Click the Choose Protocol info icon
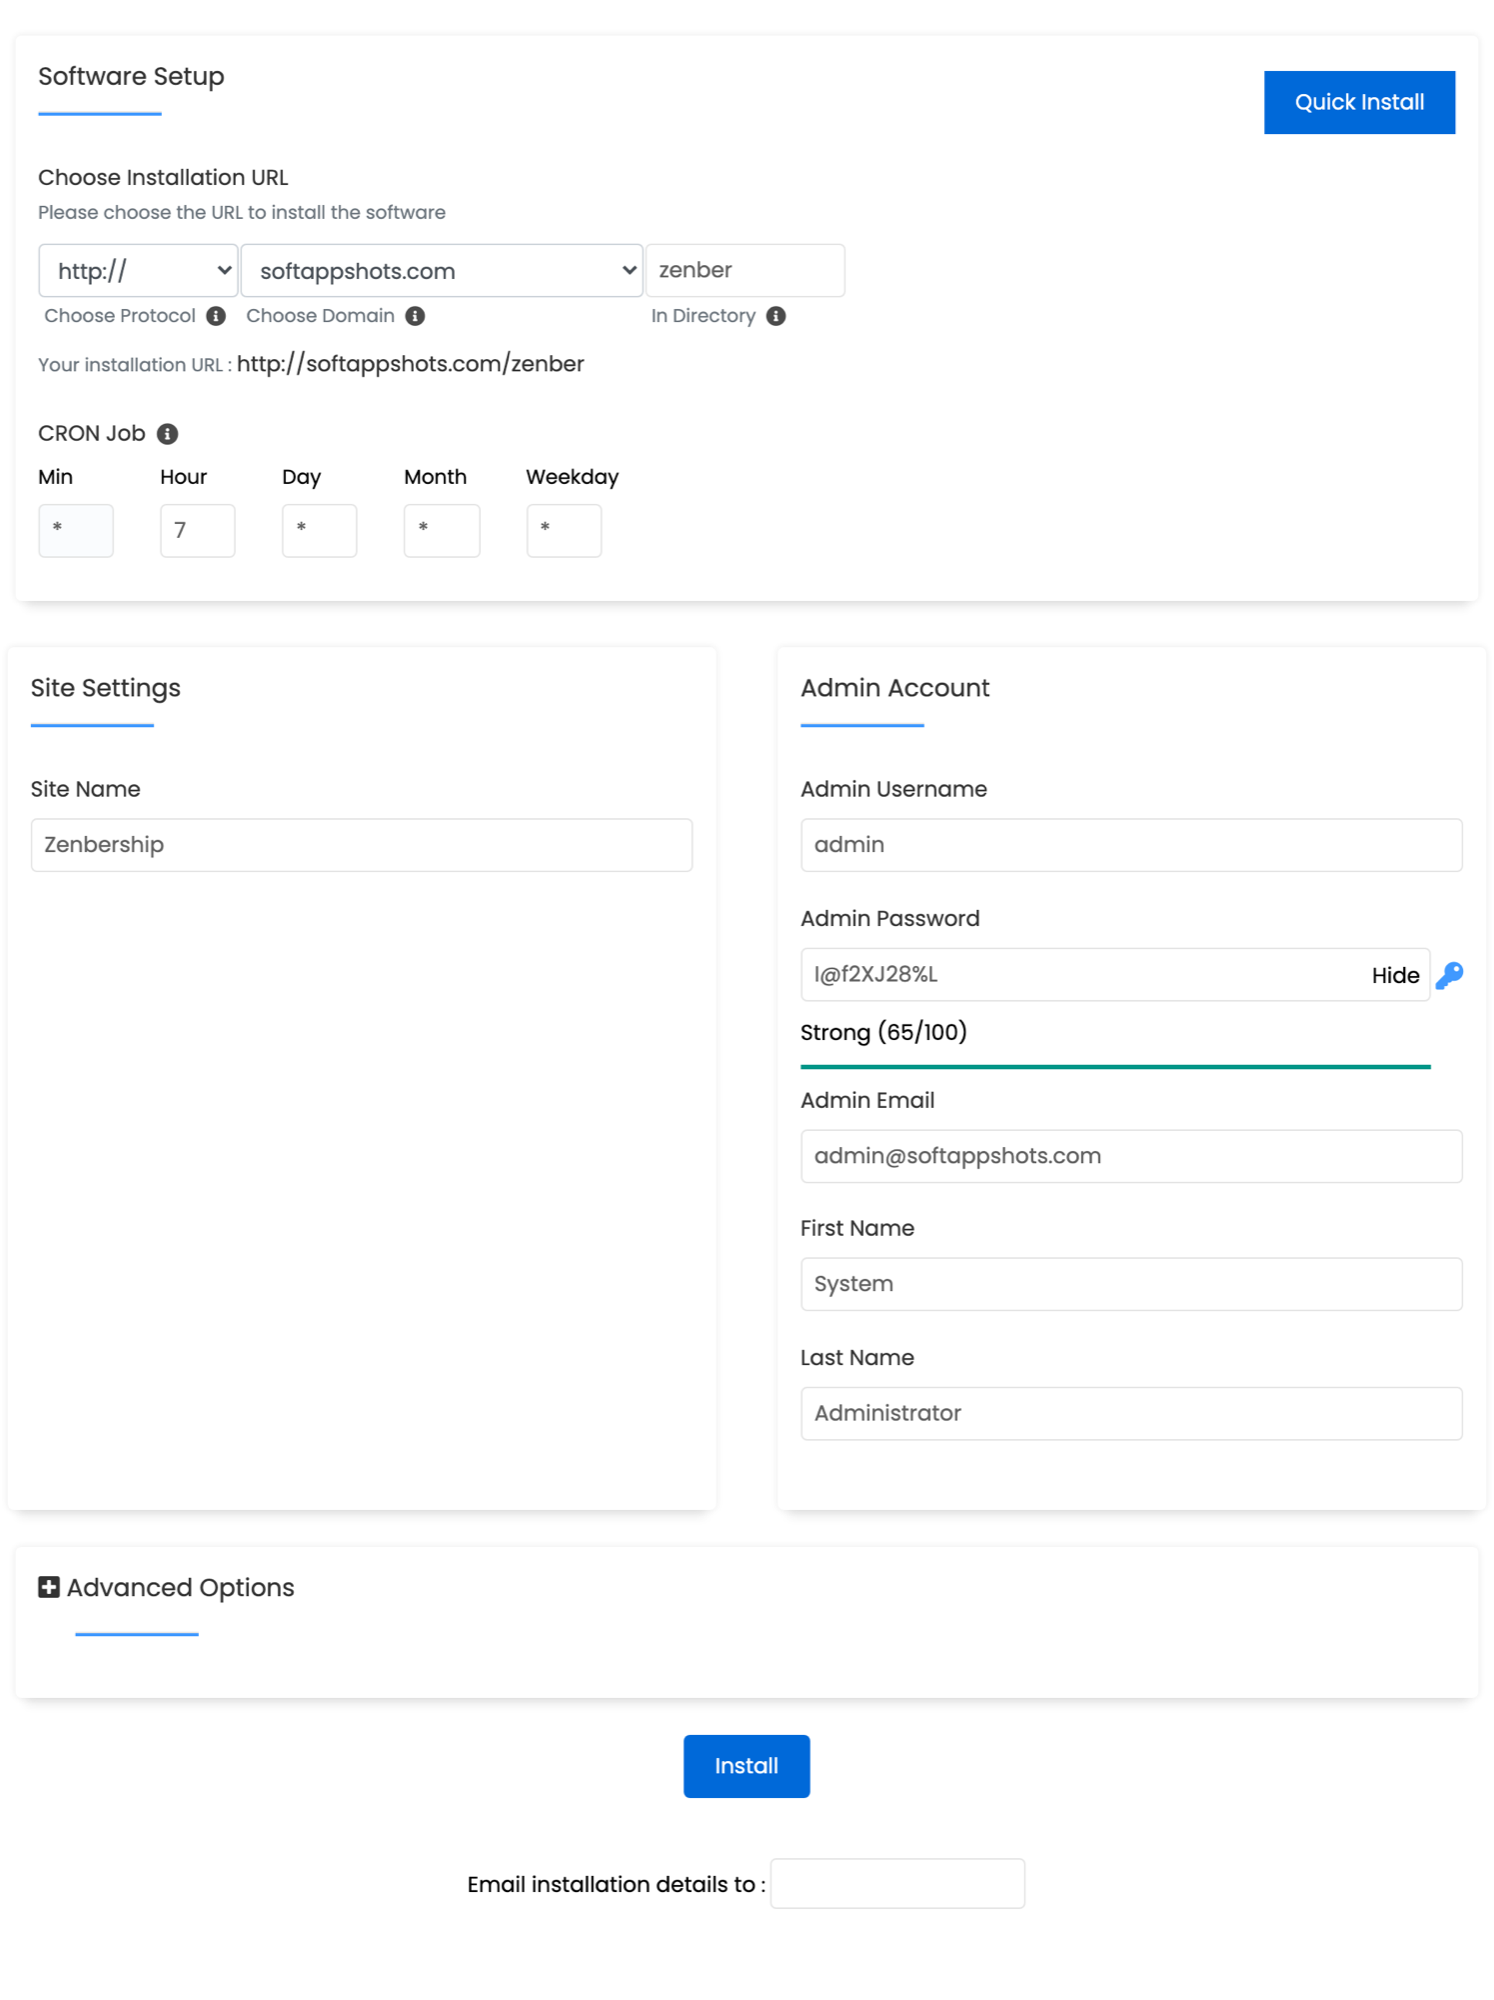This screenshot has width=1494, height=2000. click(x=216, y=316)
